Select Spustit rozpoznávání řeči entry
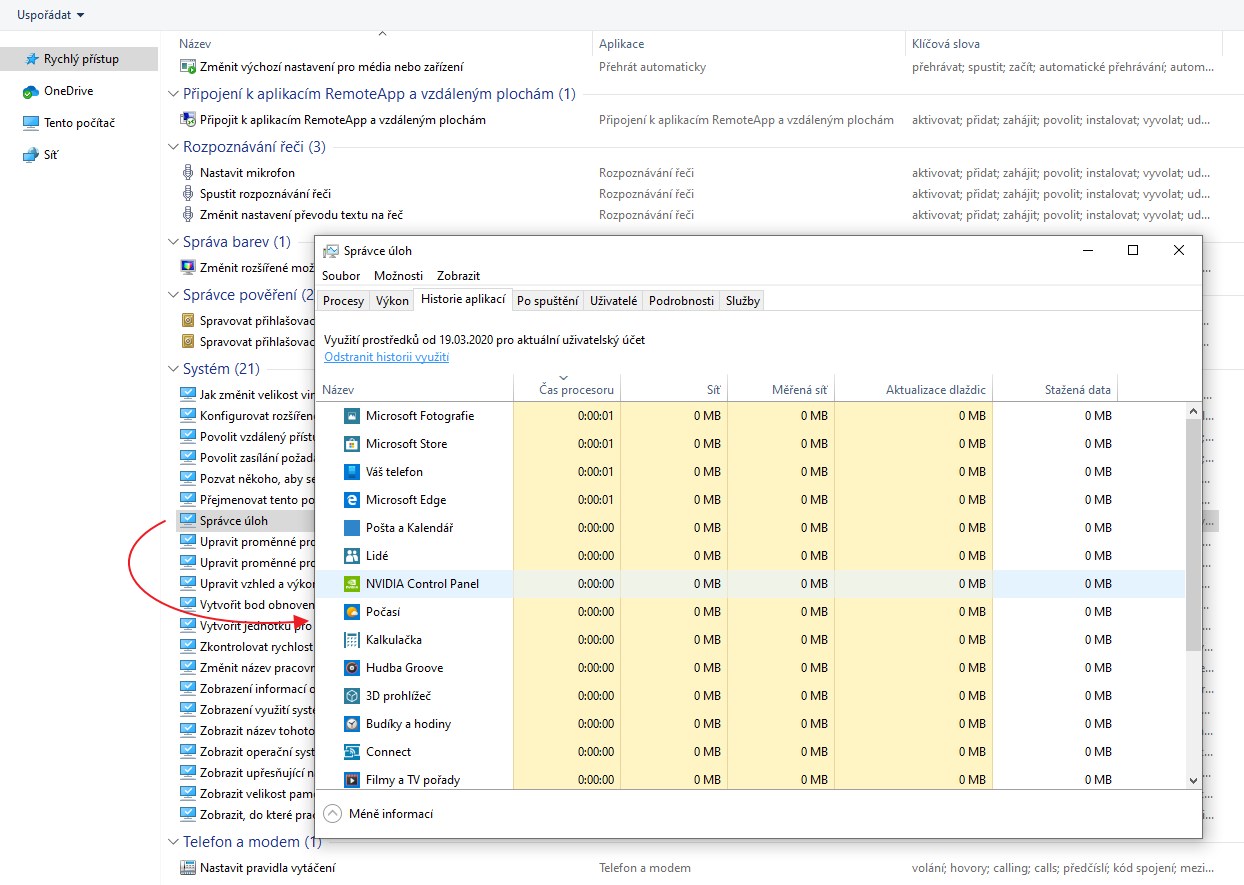The image size is (1244, 885). (265, 194)
